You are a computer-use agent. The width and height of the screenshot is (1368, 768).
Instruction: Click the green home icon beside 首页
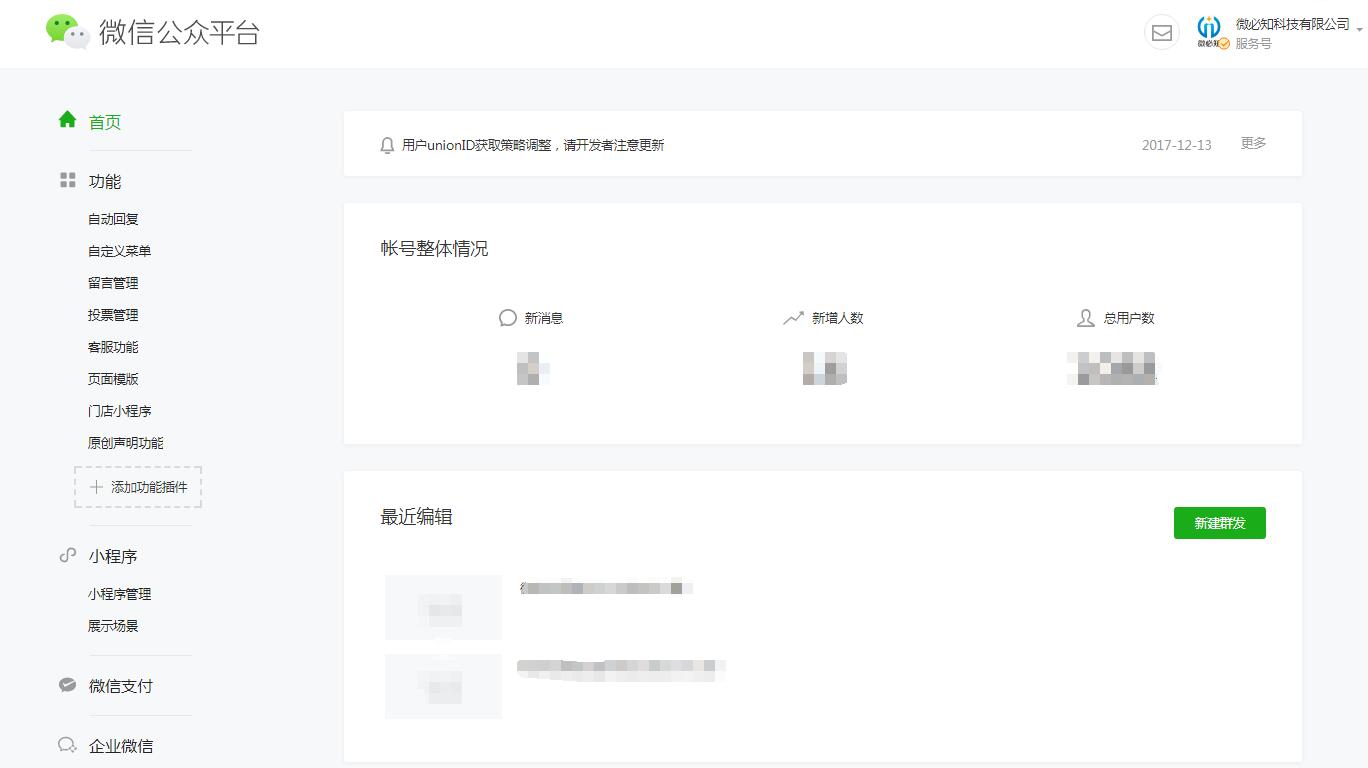coord(67,120)
